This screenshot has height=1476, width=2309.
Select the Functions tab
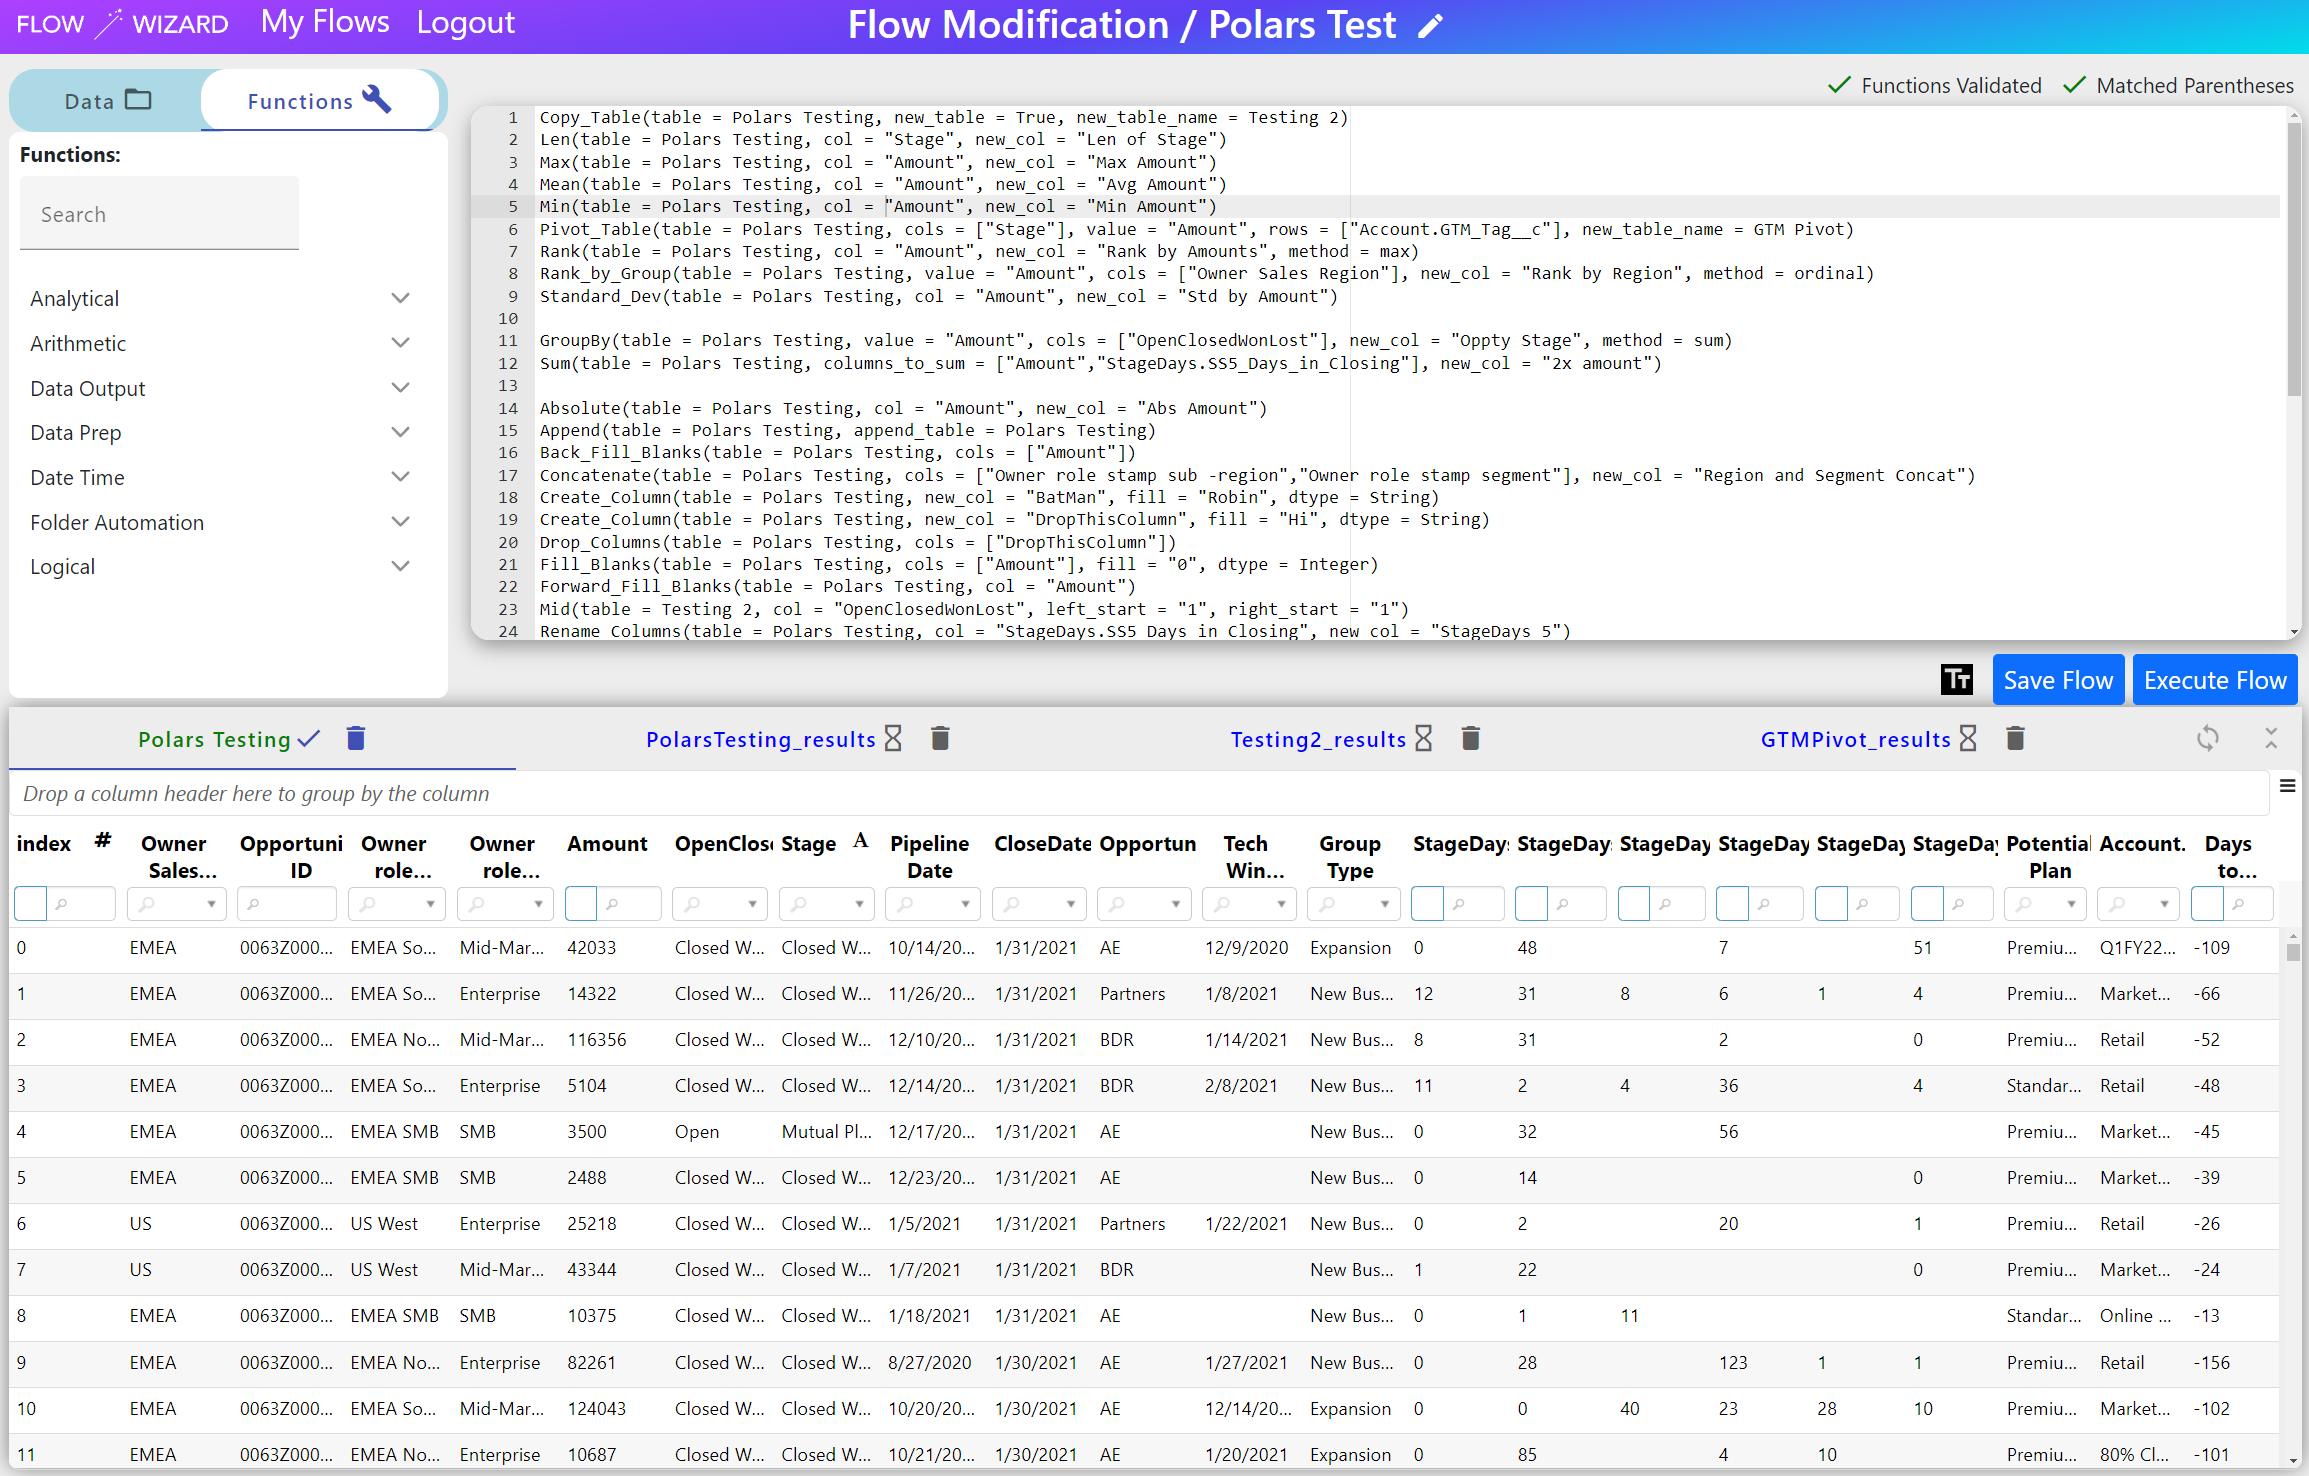point(320,101)
